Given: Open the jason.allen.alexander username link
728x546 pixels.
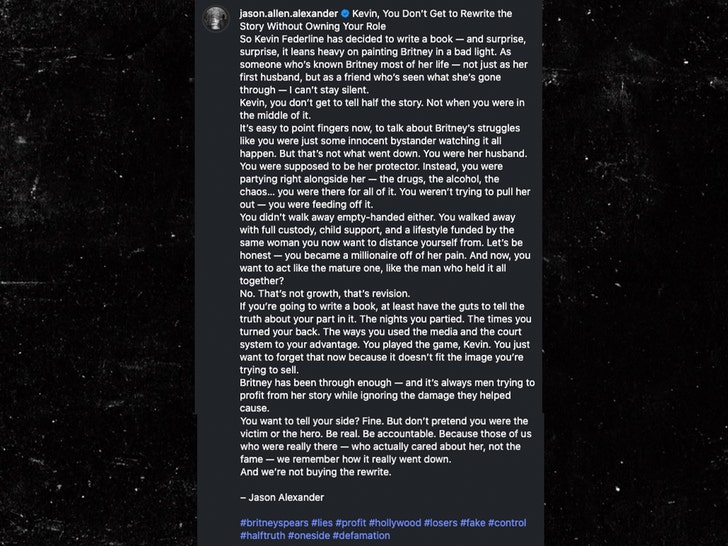Looking at the screenshot, I should coord(288,13).
